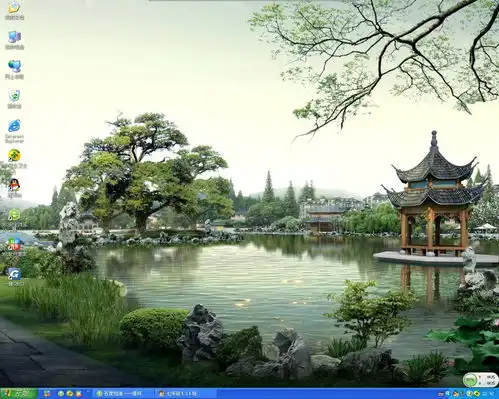Launch the green round browser shortcut below QQ
499x399 pixels.
(14, 215)
